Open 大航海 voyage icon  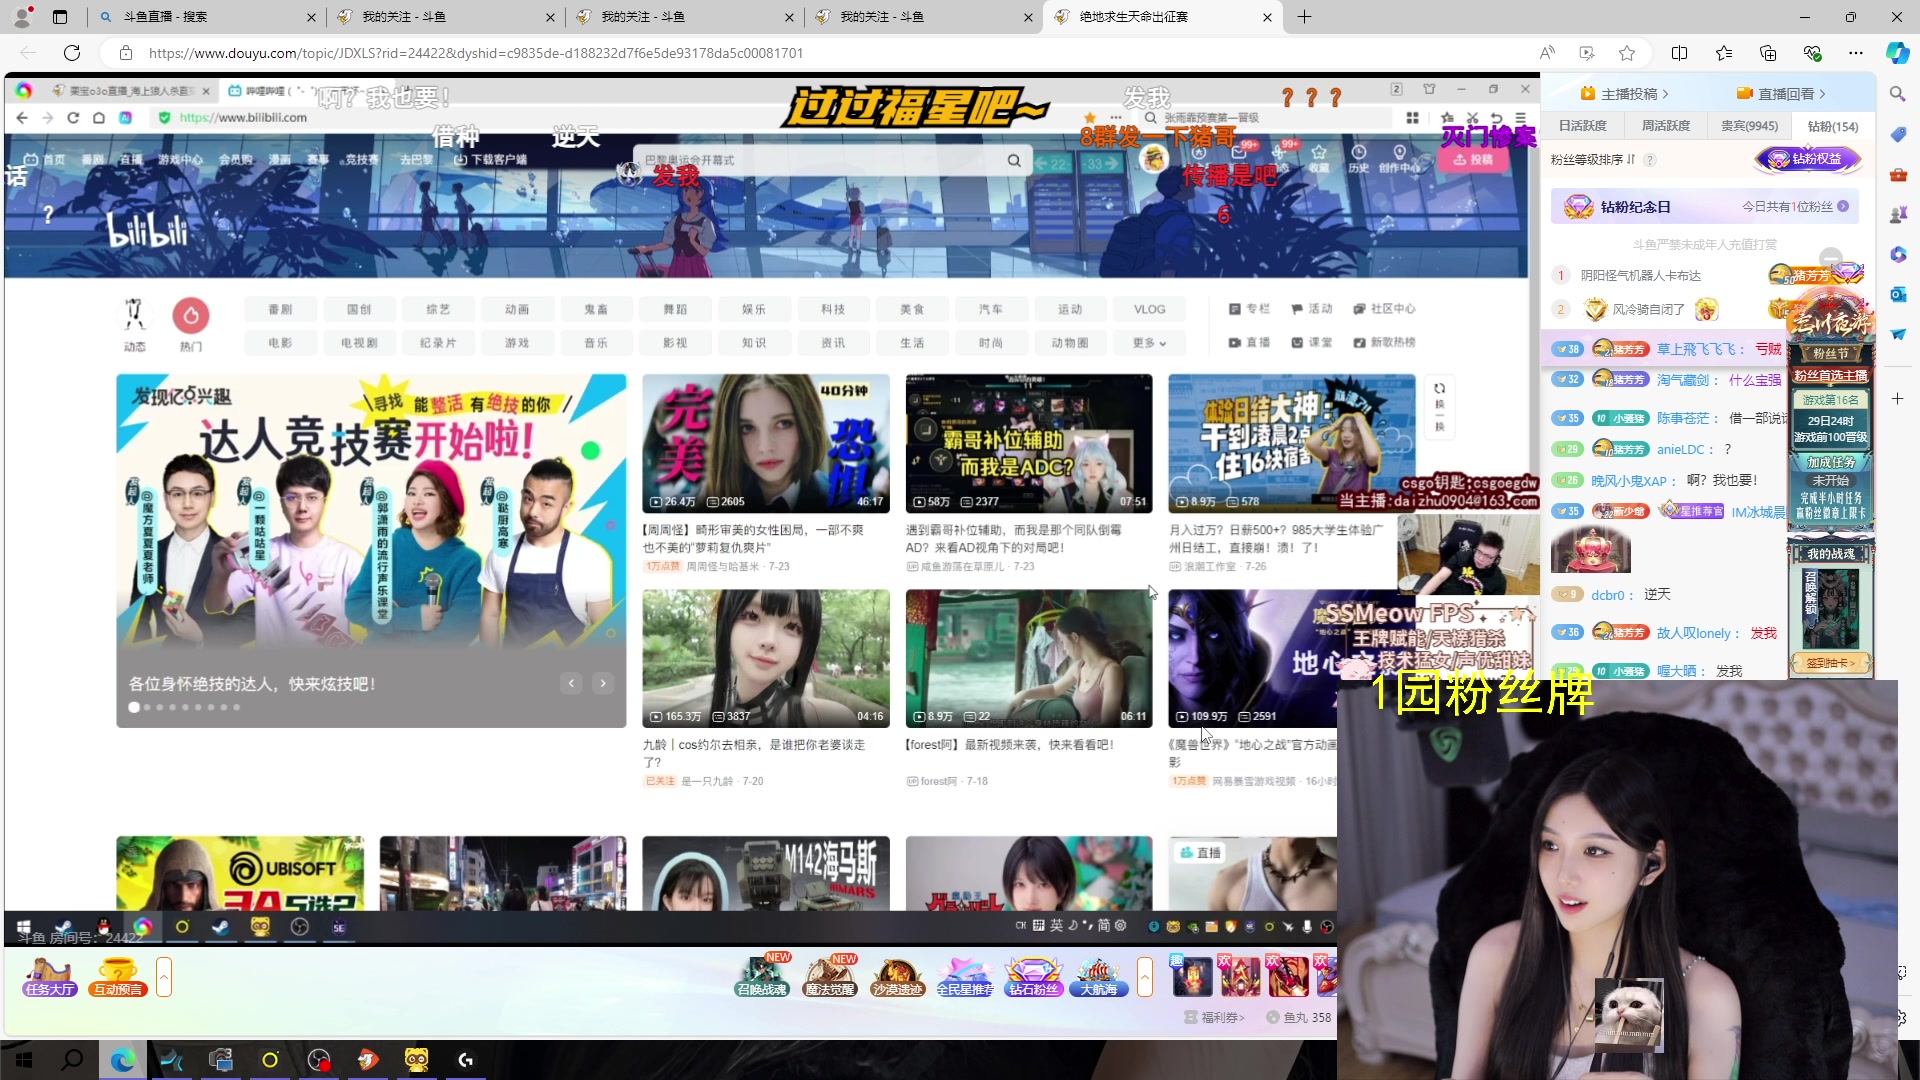point(1099,977)
